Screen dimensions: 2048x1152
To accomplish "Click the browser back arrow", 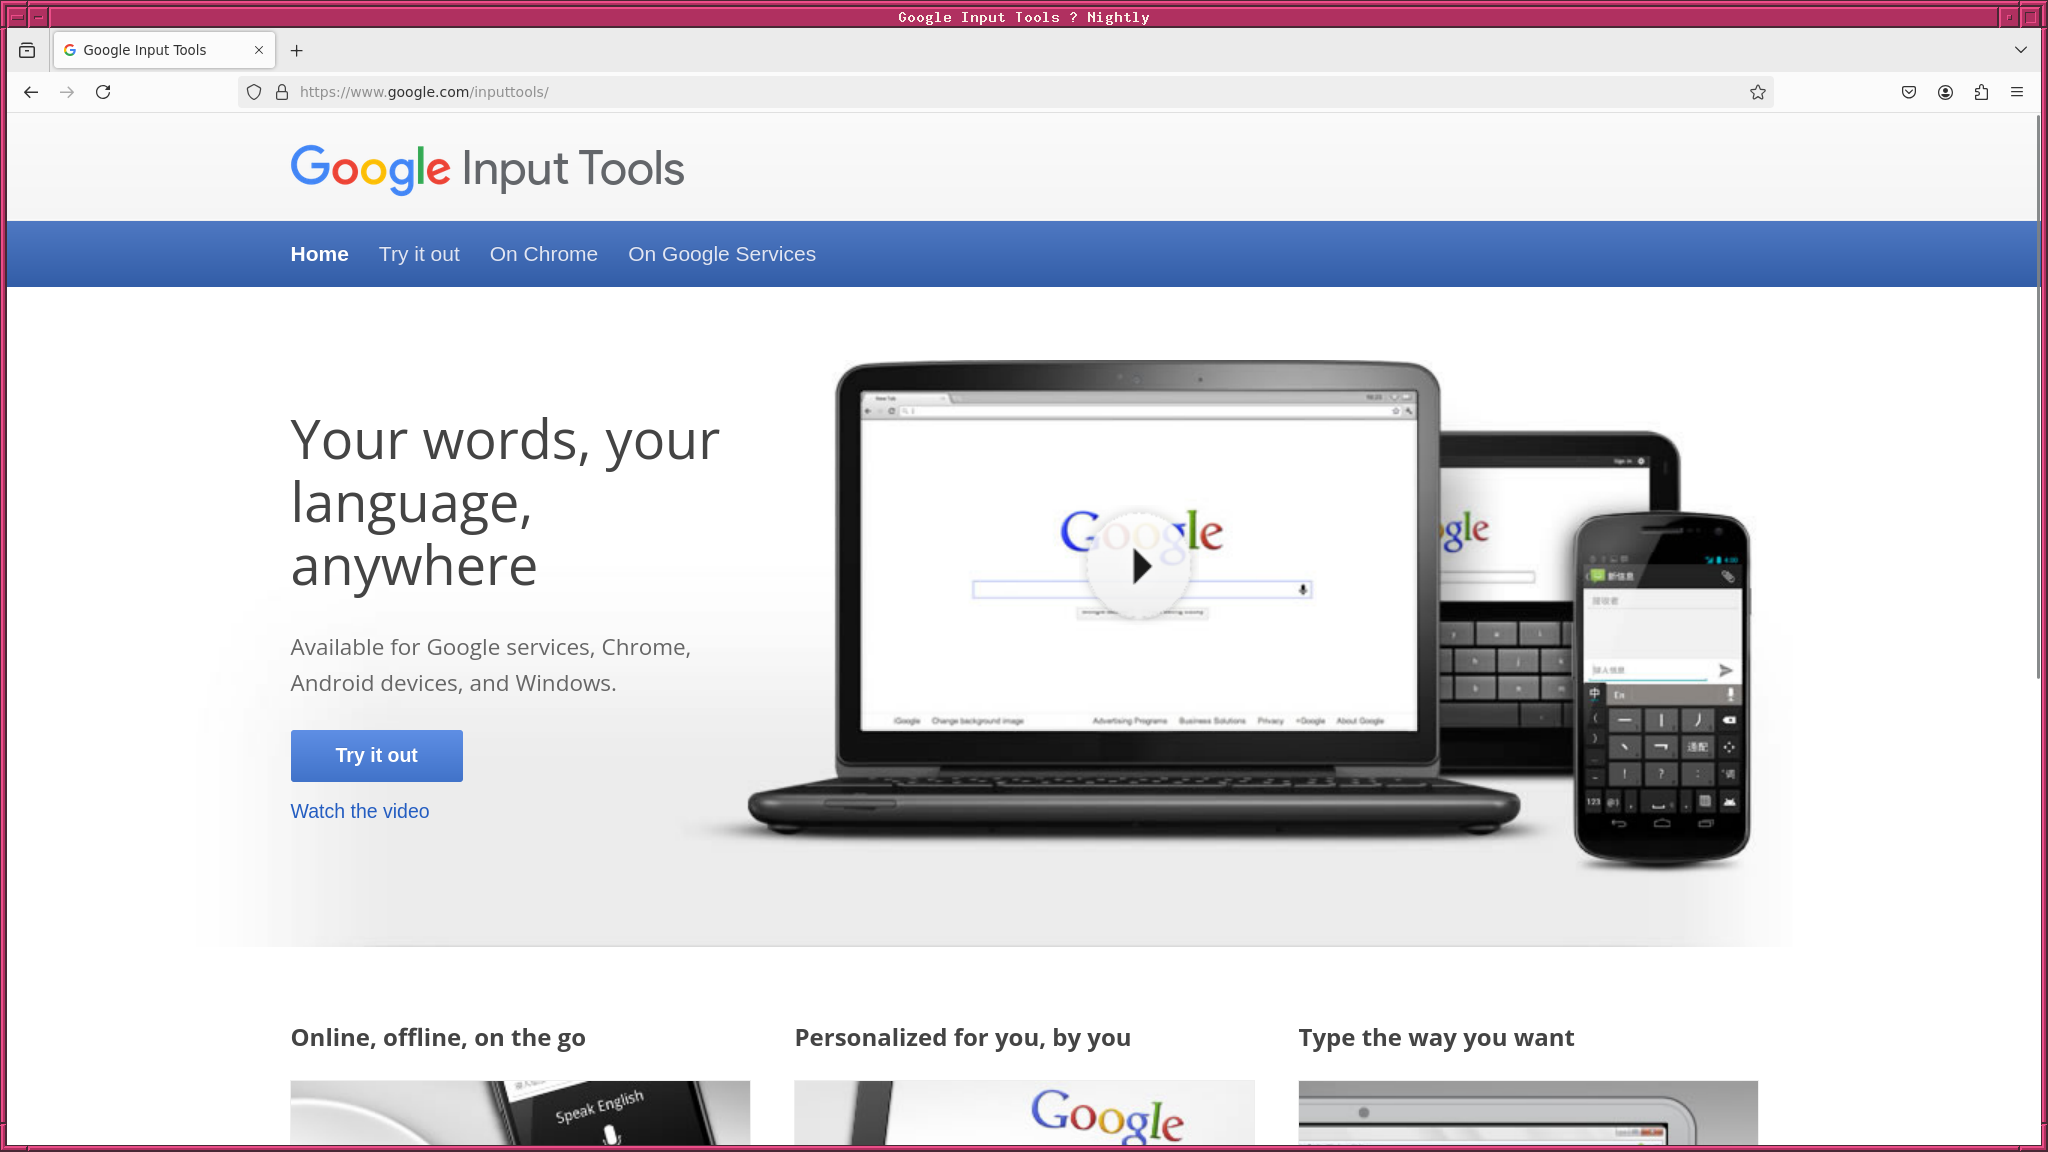I will tap(31, 92).
